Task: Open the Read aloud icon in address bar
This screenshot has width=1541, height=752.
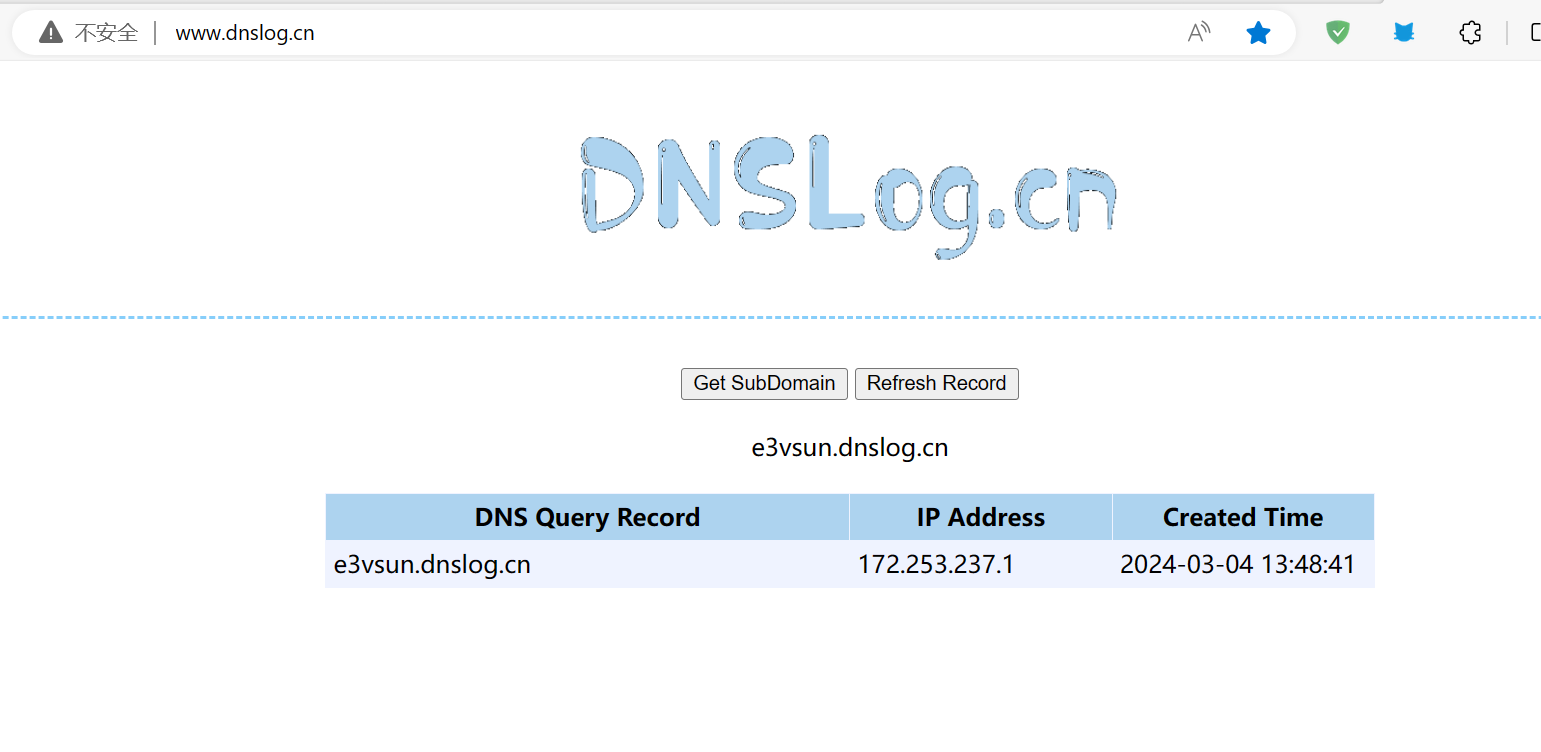Action: (1198, 33)
